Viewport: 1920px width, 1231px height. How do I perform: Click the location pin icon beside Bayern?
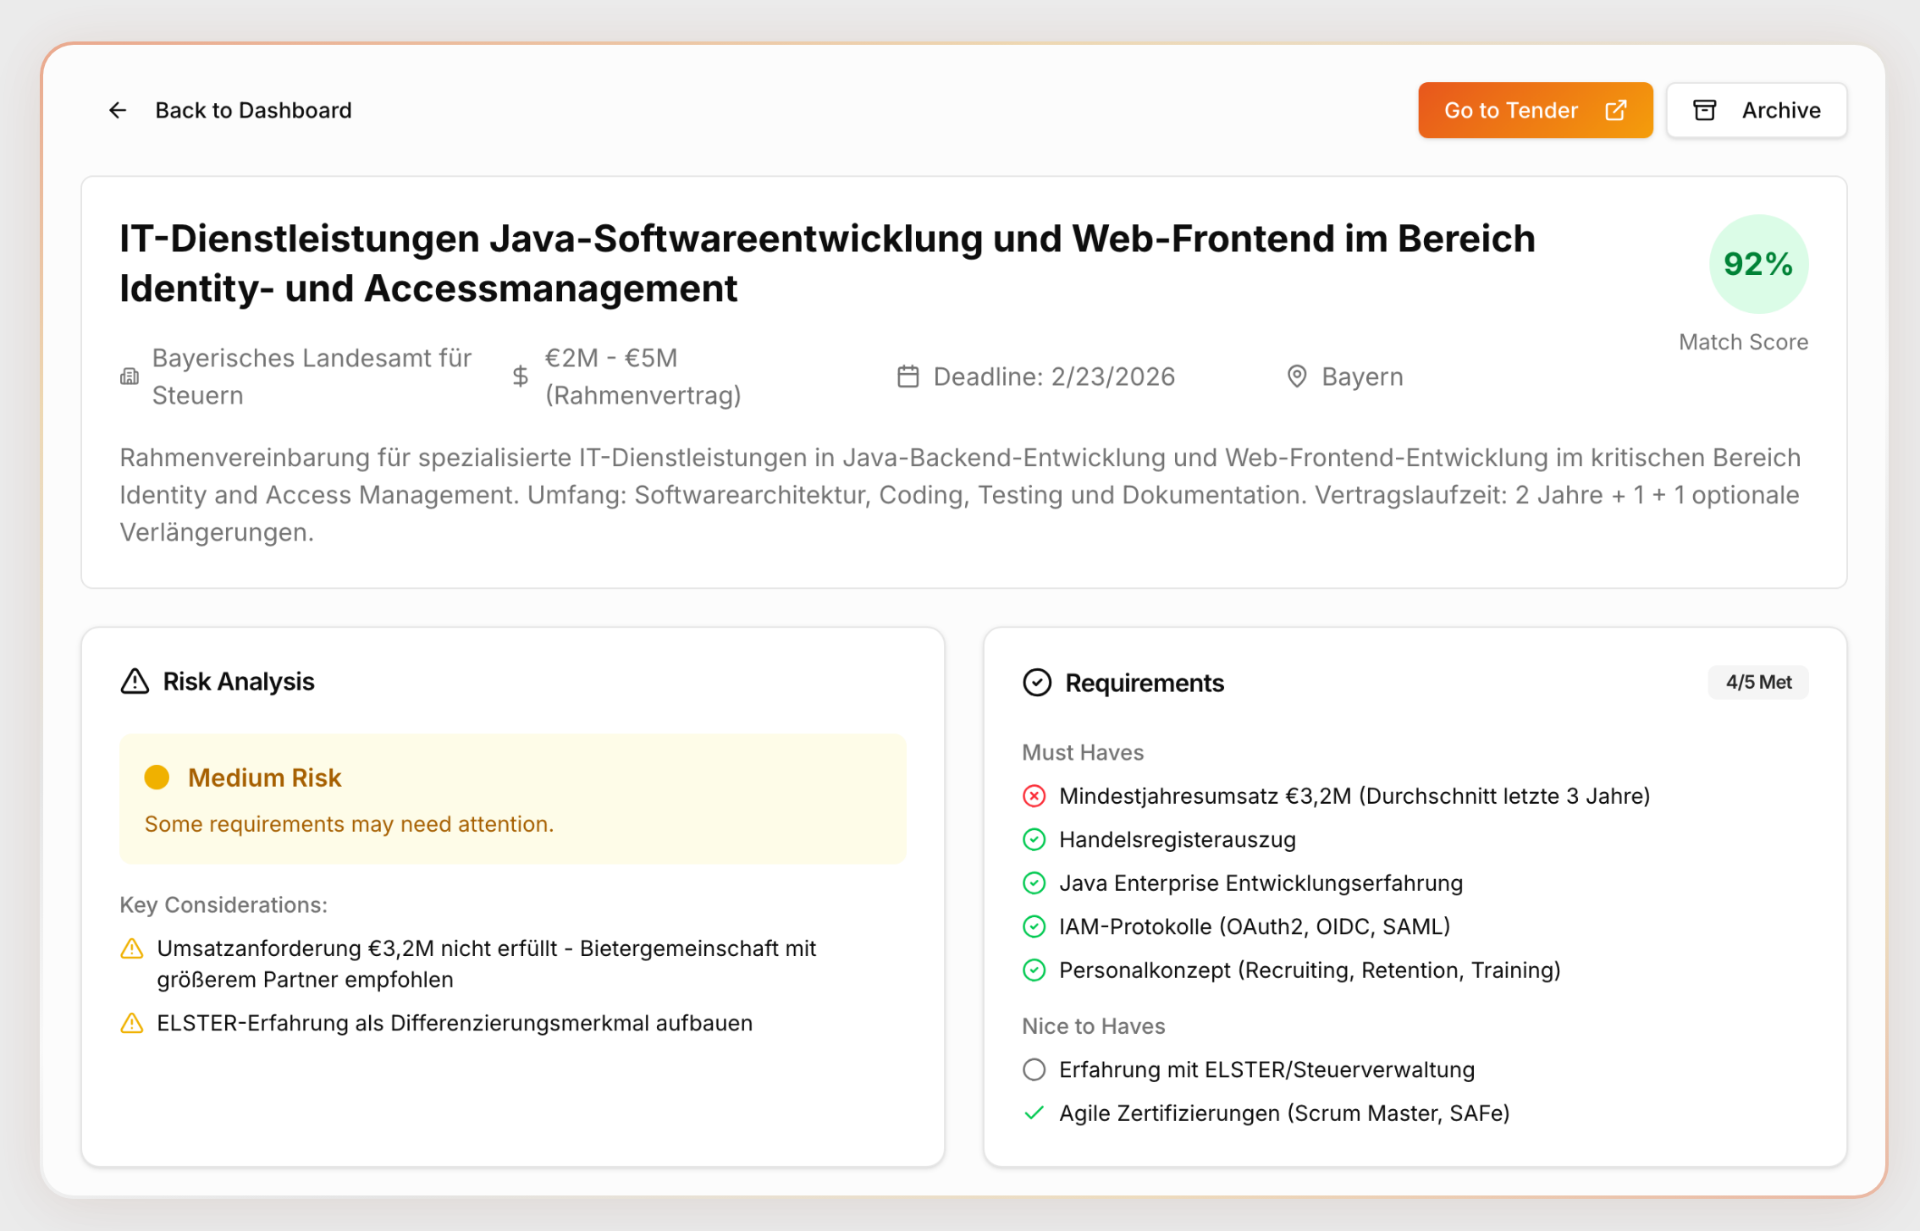pos(1296,377)
